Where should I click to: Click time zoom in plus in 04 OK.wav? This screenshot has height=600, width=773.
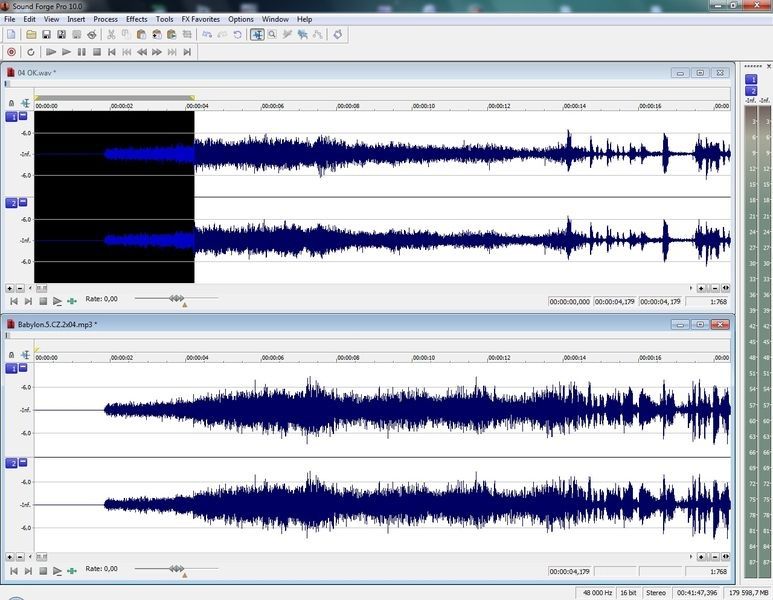coord(701,288)
